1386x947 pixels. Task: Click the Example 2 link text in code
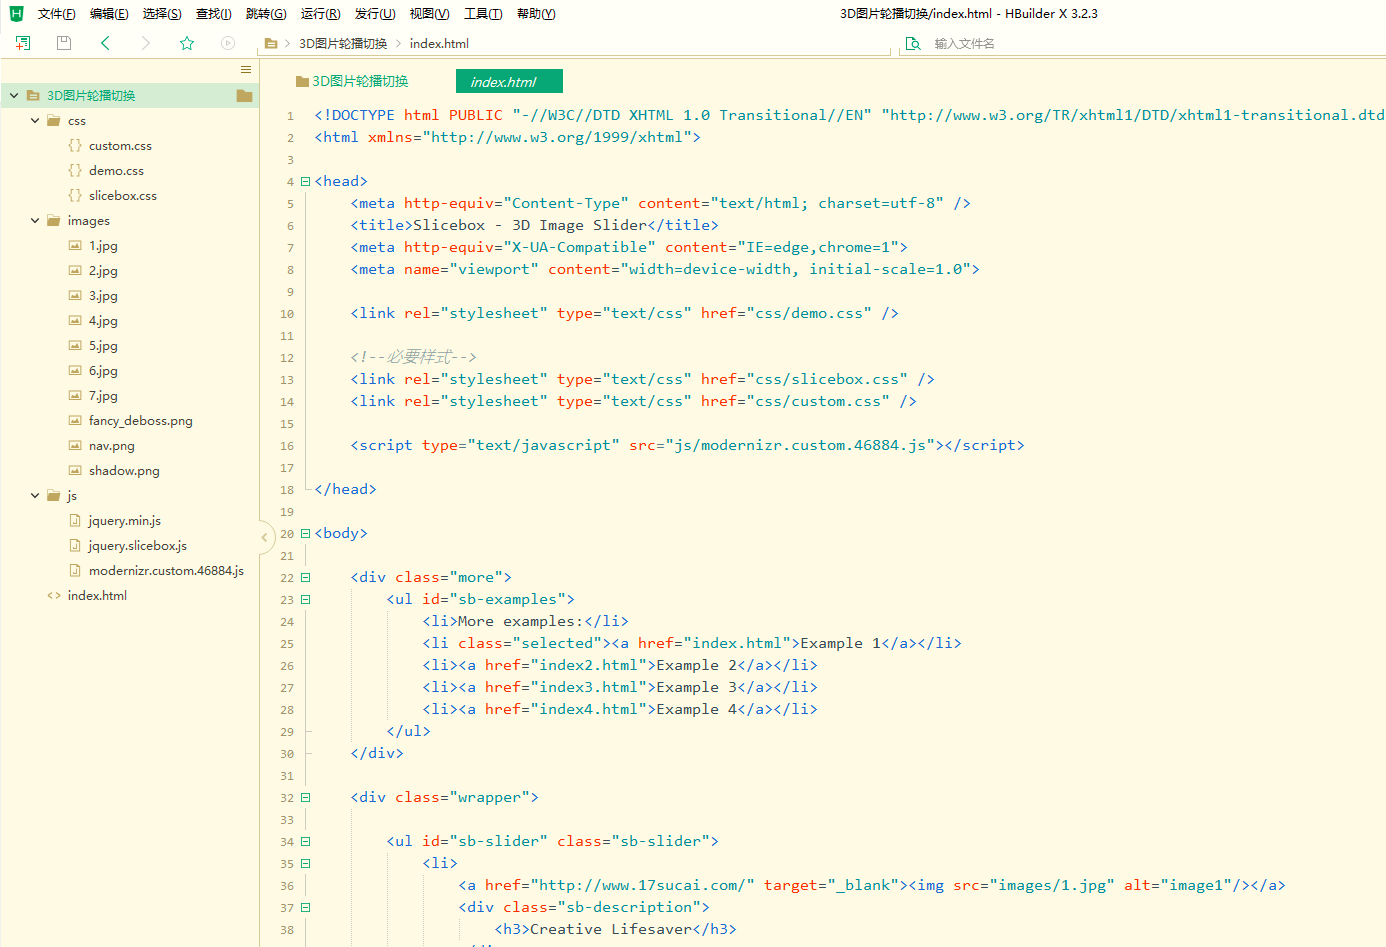[x=697, y=665]
